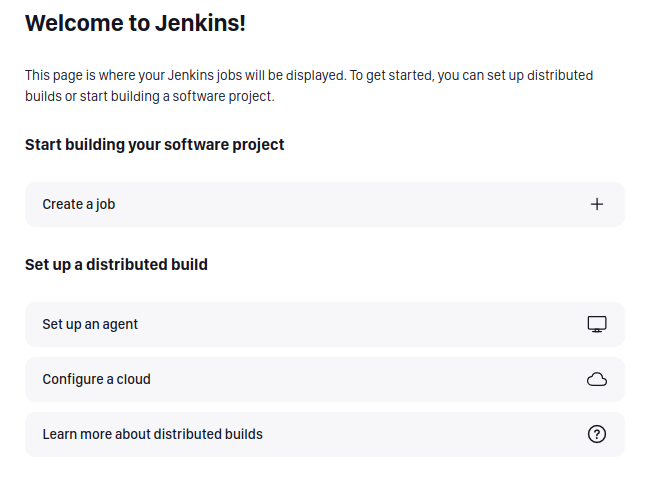
Task: Open the Configure a cloud link
Action: click(x=325, y=379)
